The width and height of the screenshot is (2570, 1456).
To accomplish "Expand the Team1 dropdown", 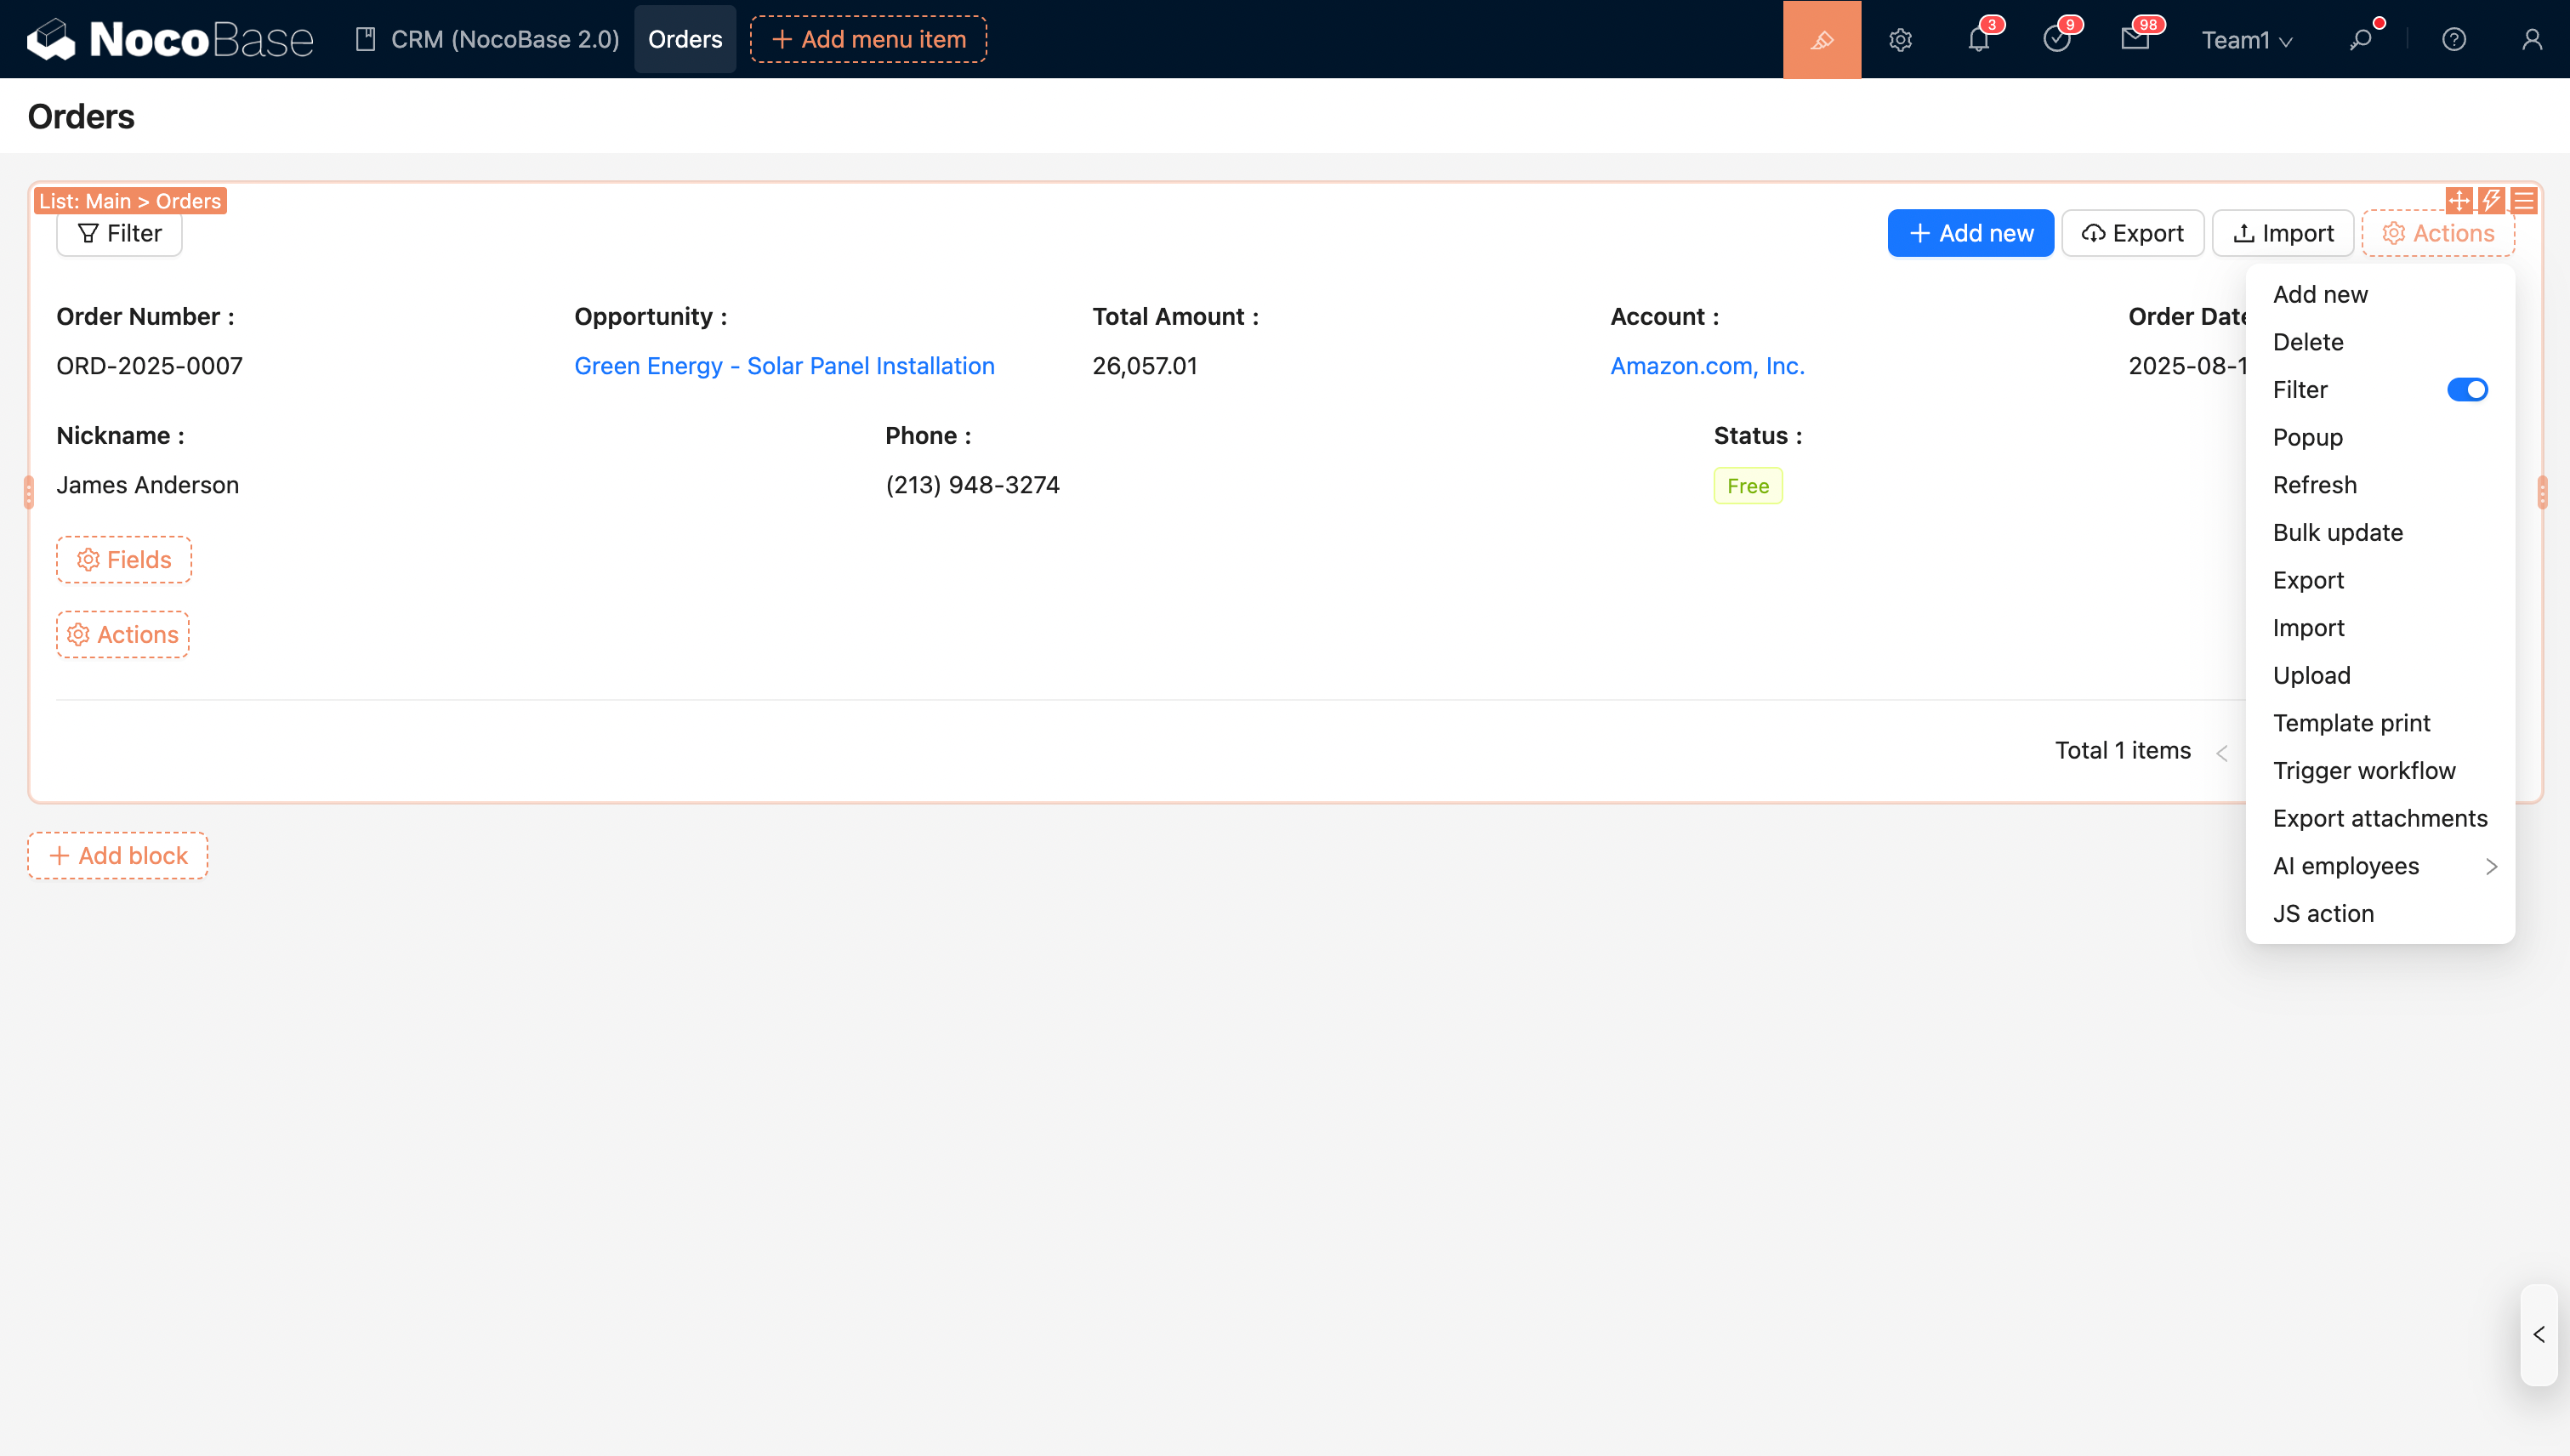I will coord(2246,40).
